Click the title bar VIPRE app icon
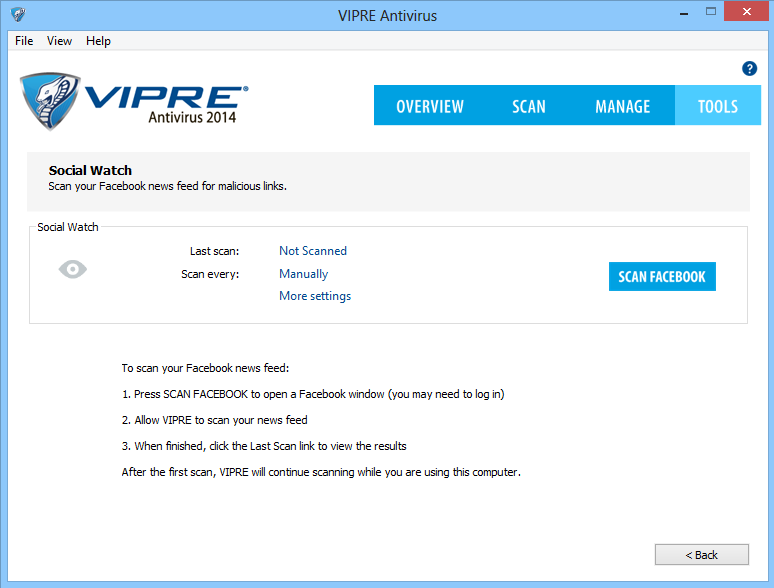Viewport: 774px width, 588px height. click(19, 15)
